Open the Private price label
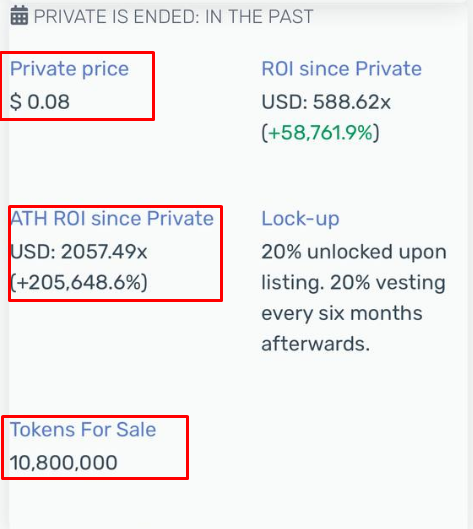 click(x=69, y=68)
